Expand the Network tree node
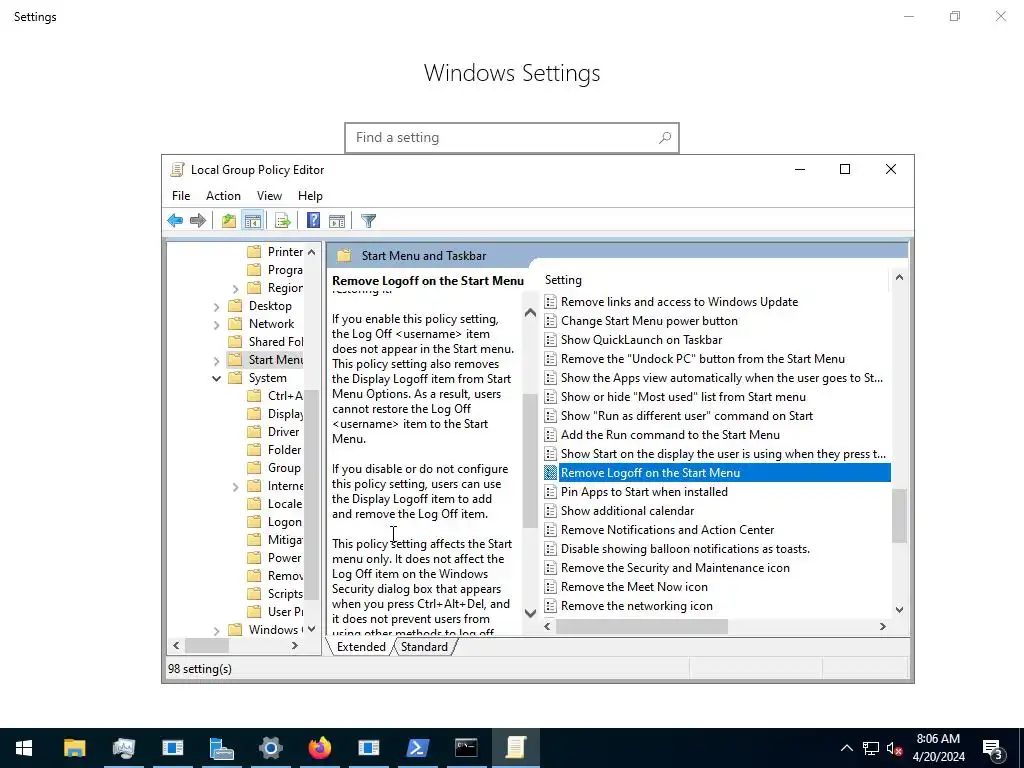 pyautogui.click(x=217, y=325)
